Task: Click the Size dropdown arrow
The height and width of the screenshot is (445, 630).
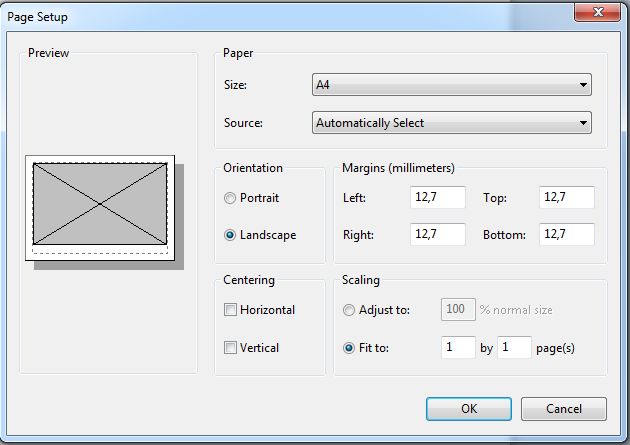Action: 583,85
